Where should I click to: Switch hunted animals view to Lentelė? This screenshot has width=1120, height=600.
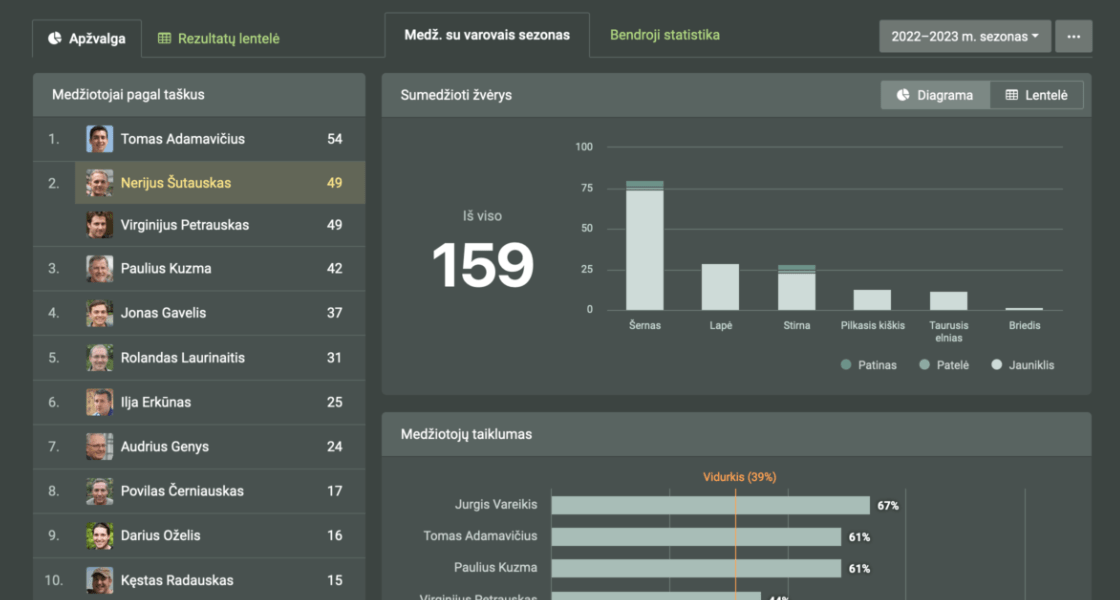1036,95
